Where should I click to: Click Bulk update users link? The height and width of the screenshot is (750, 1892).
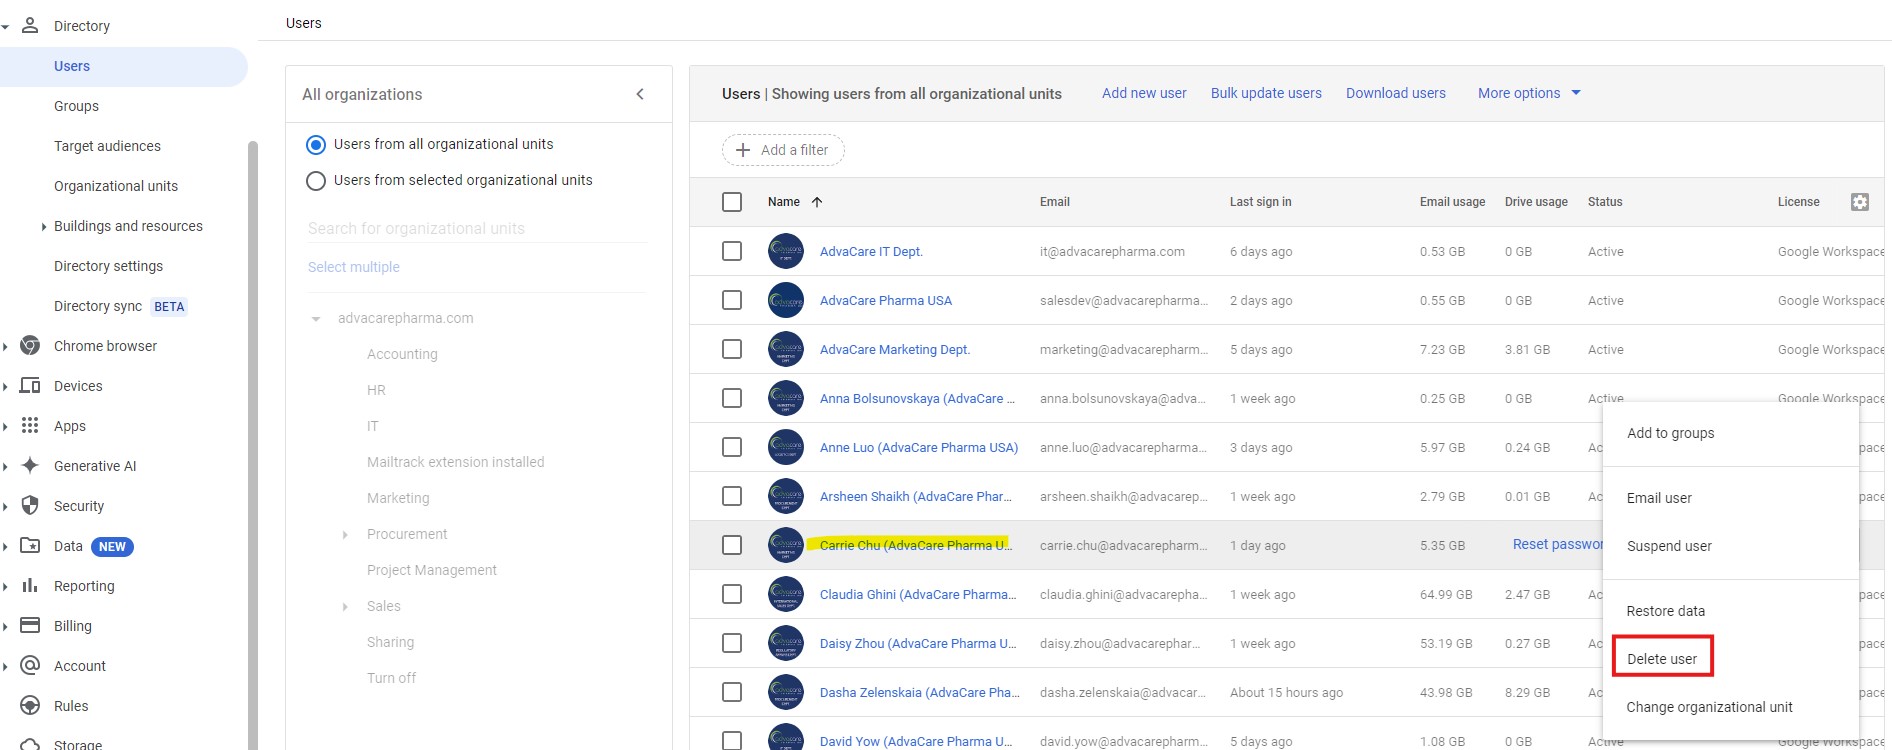(x=1266, y=93)
